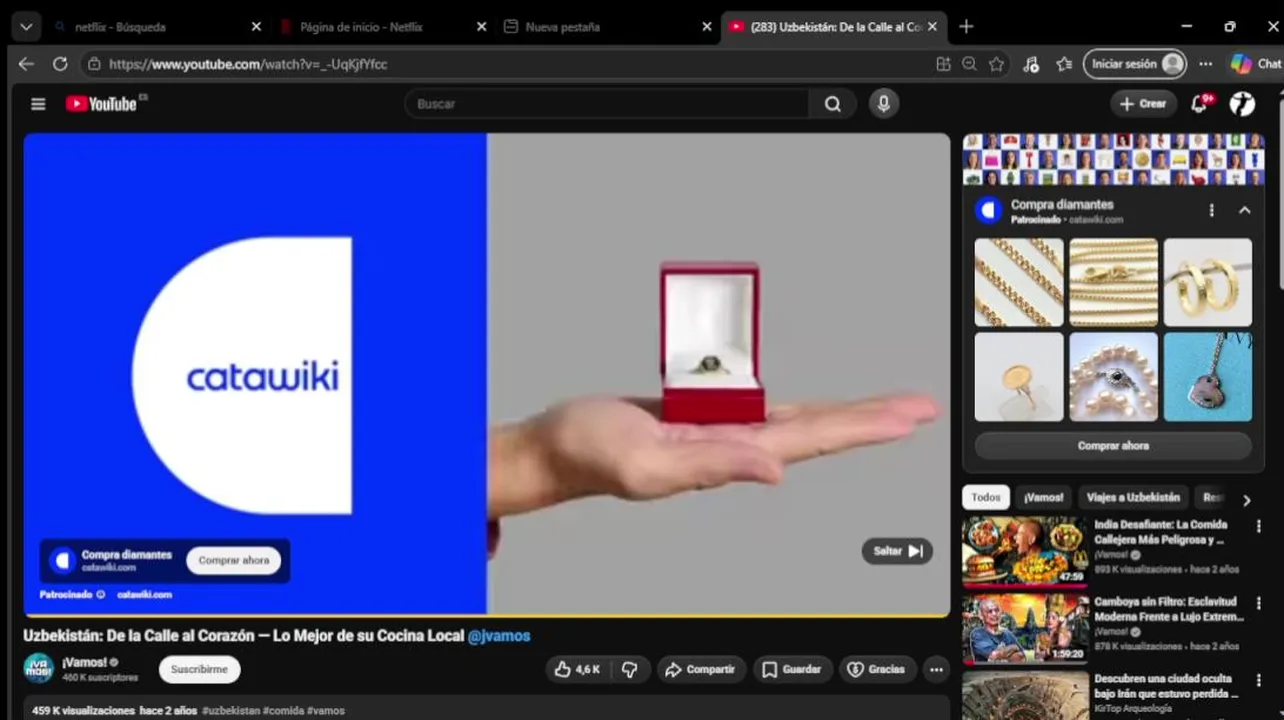Open more actions menu below video
The height and width of the screenshot is (720, 1284).
(936, 670)
